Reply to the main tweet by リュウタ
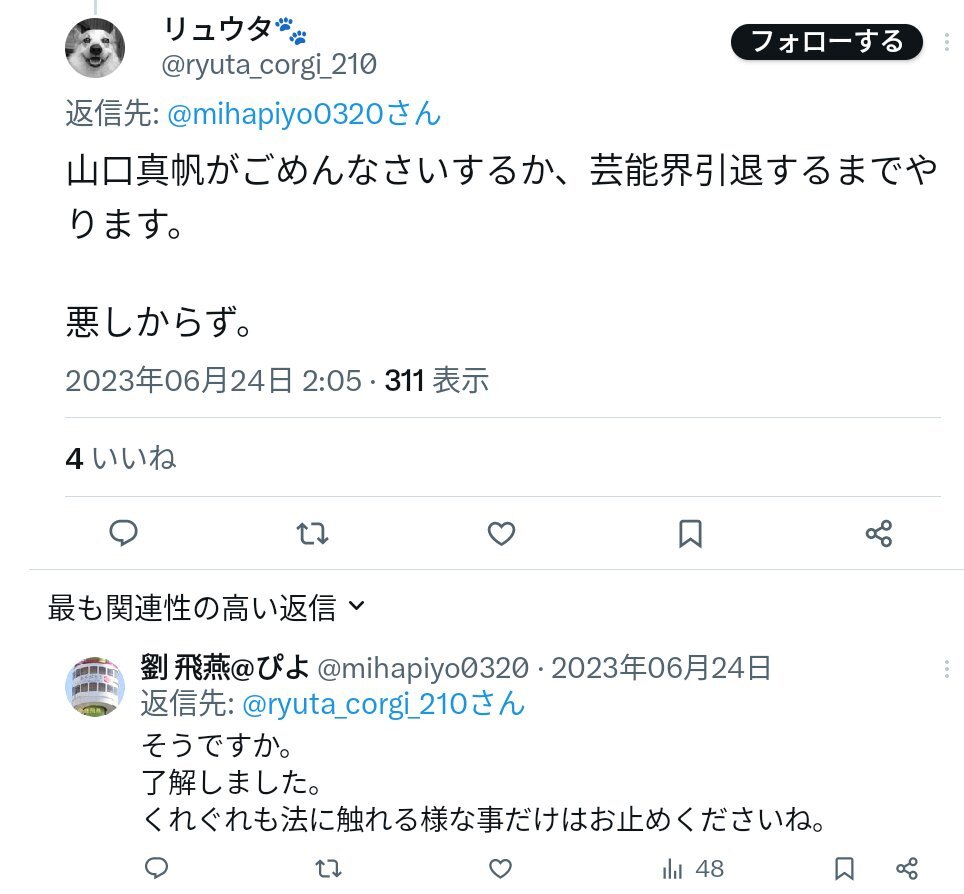Viewport: 964px width, 894px height. click(123, 533)
